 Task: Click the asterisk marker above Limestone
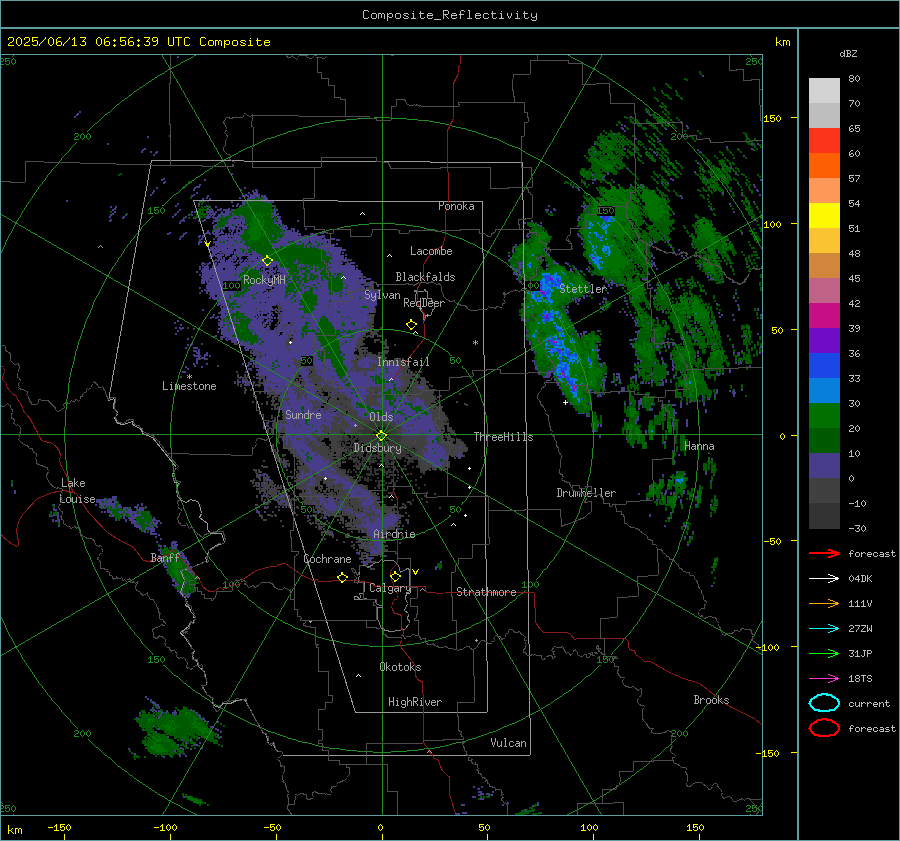click(189, 377)
